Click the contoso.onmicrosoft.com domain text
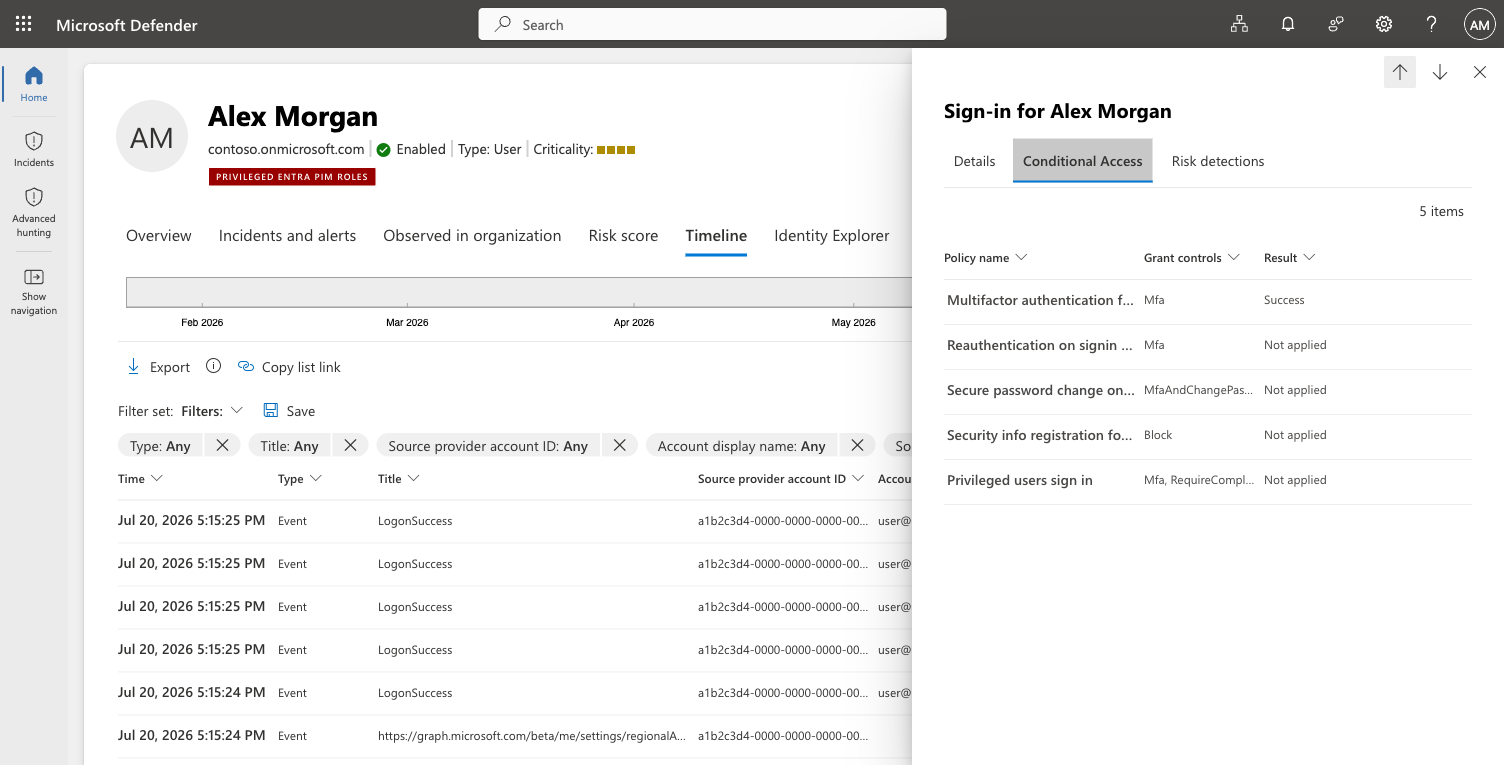The width and height of the screenshot is (1504, 765). click(x=286, y=149)
